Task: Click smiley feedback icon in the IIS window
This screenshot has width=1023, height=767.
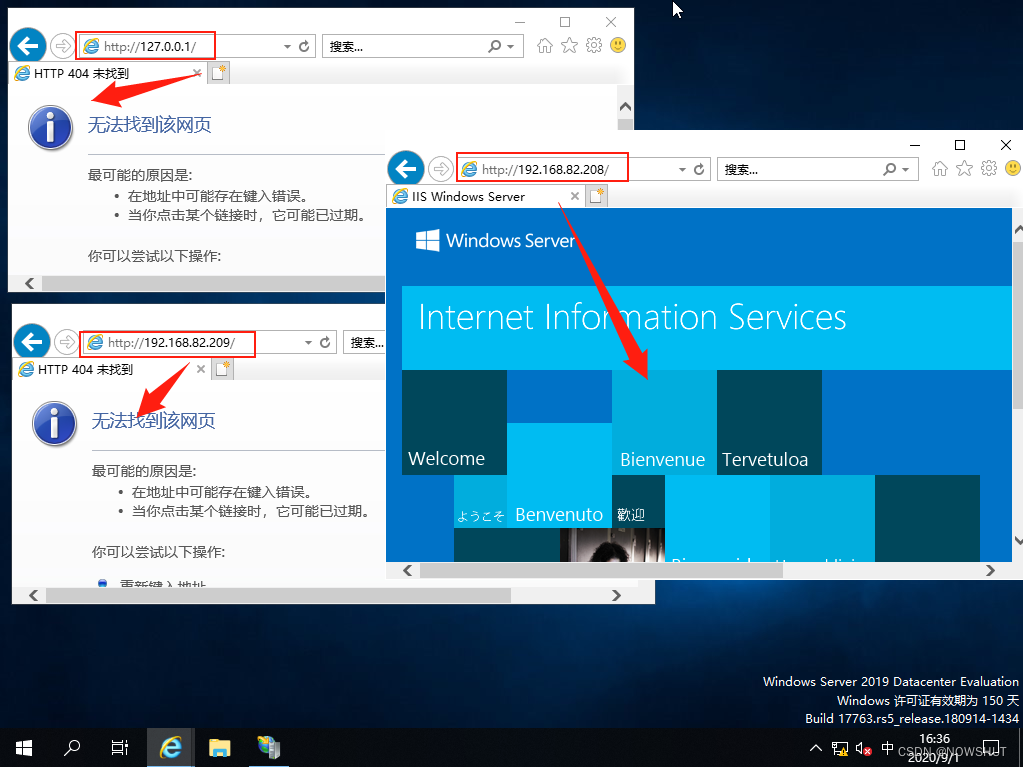Action: 1012,168
